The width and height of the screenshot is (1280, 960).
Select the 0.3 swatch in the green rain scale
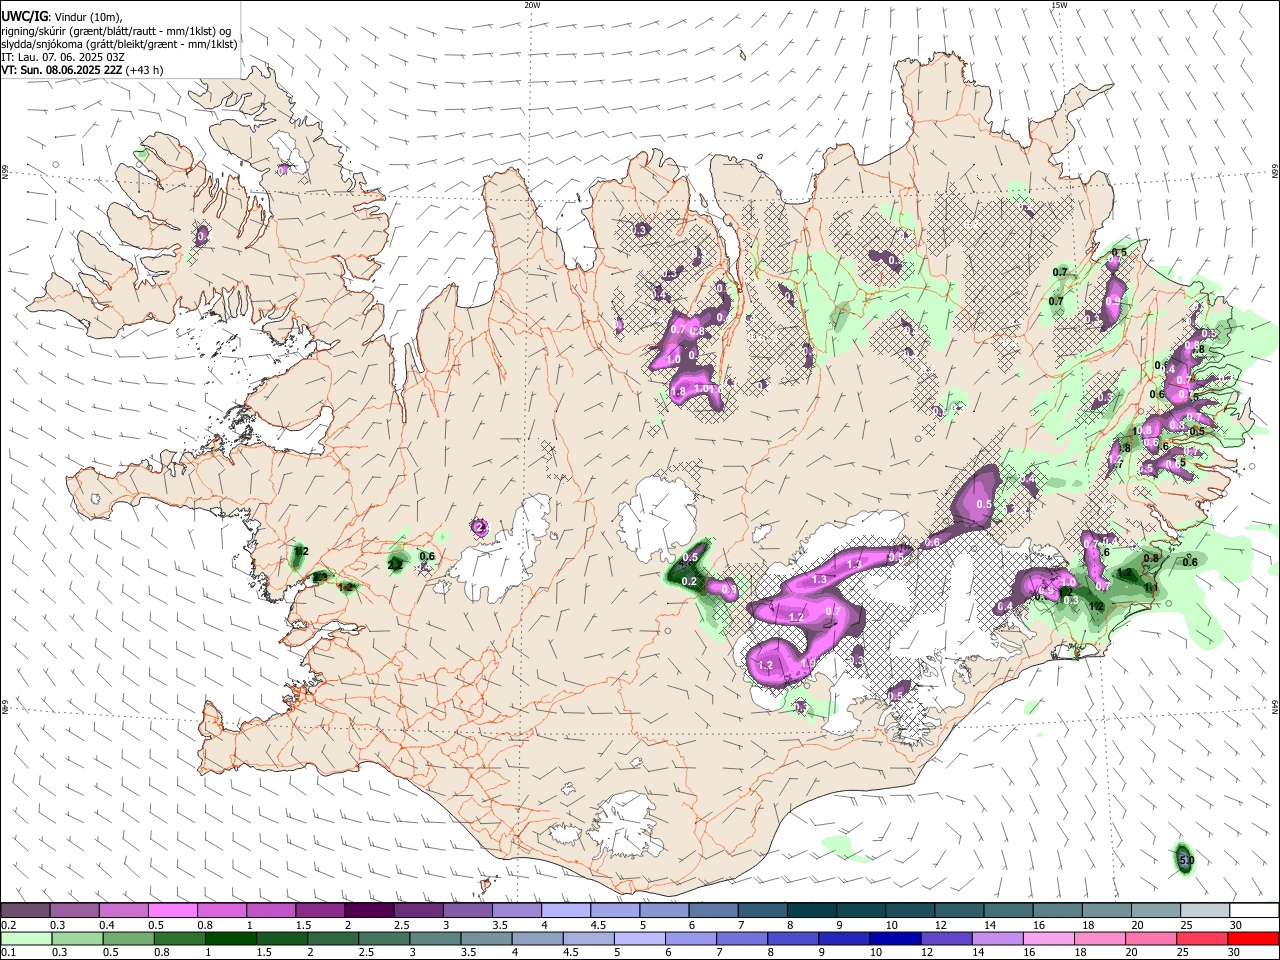coord(76,938)
